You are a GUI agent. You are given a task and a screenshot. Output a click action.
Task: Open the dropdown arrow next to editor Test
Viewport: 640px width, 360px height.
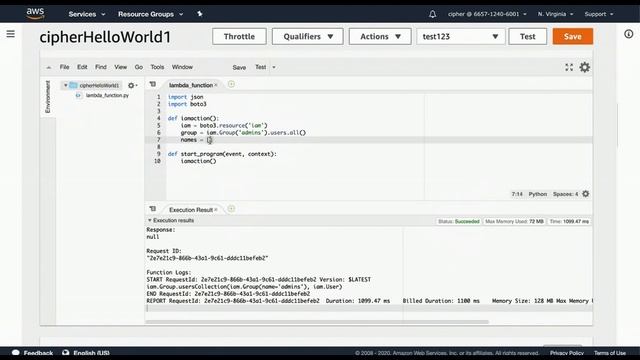[274, 67]
